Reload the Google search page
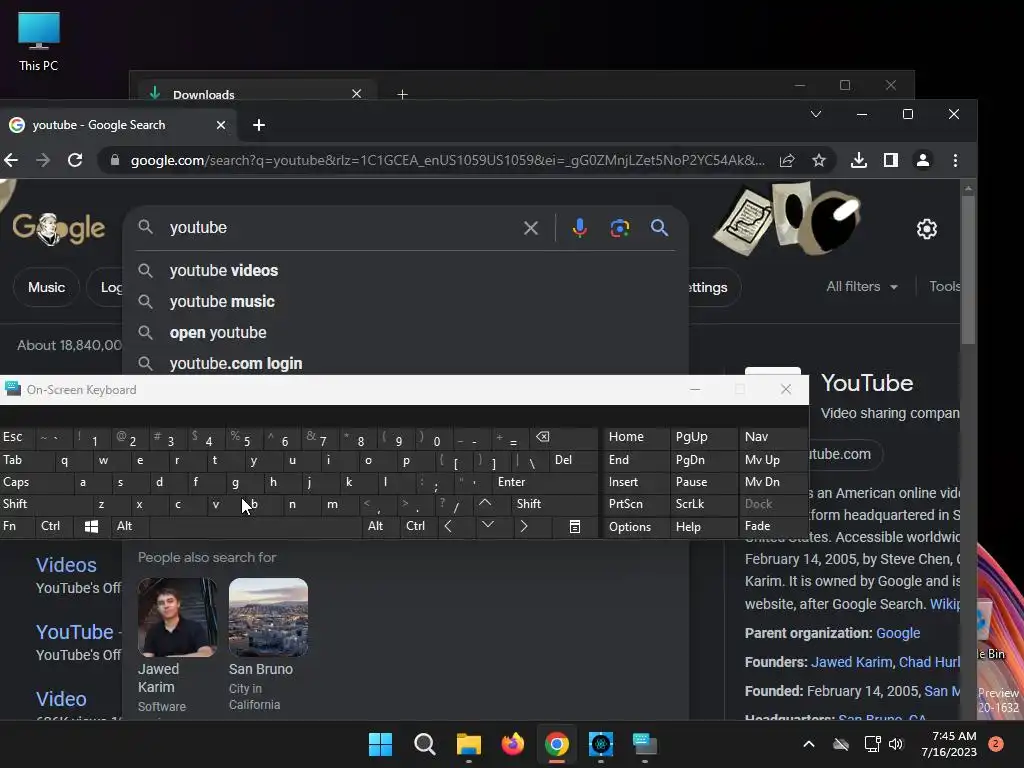This screenshot has width=1024, height=768. click(75, 160)
